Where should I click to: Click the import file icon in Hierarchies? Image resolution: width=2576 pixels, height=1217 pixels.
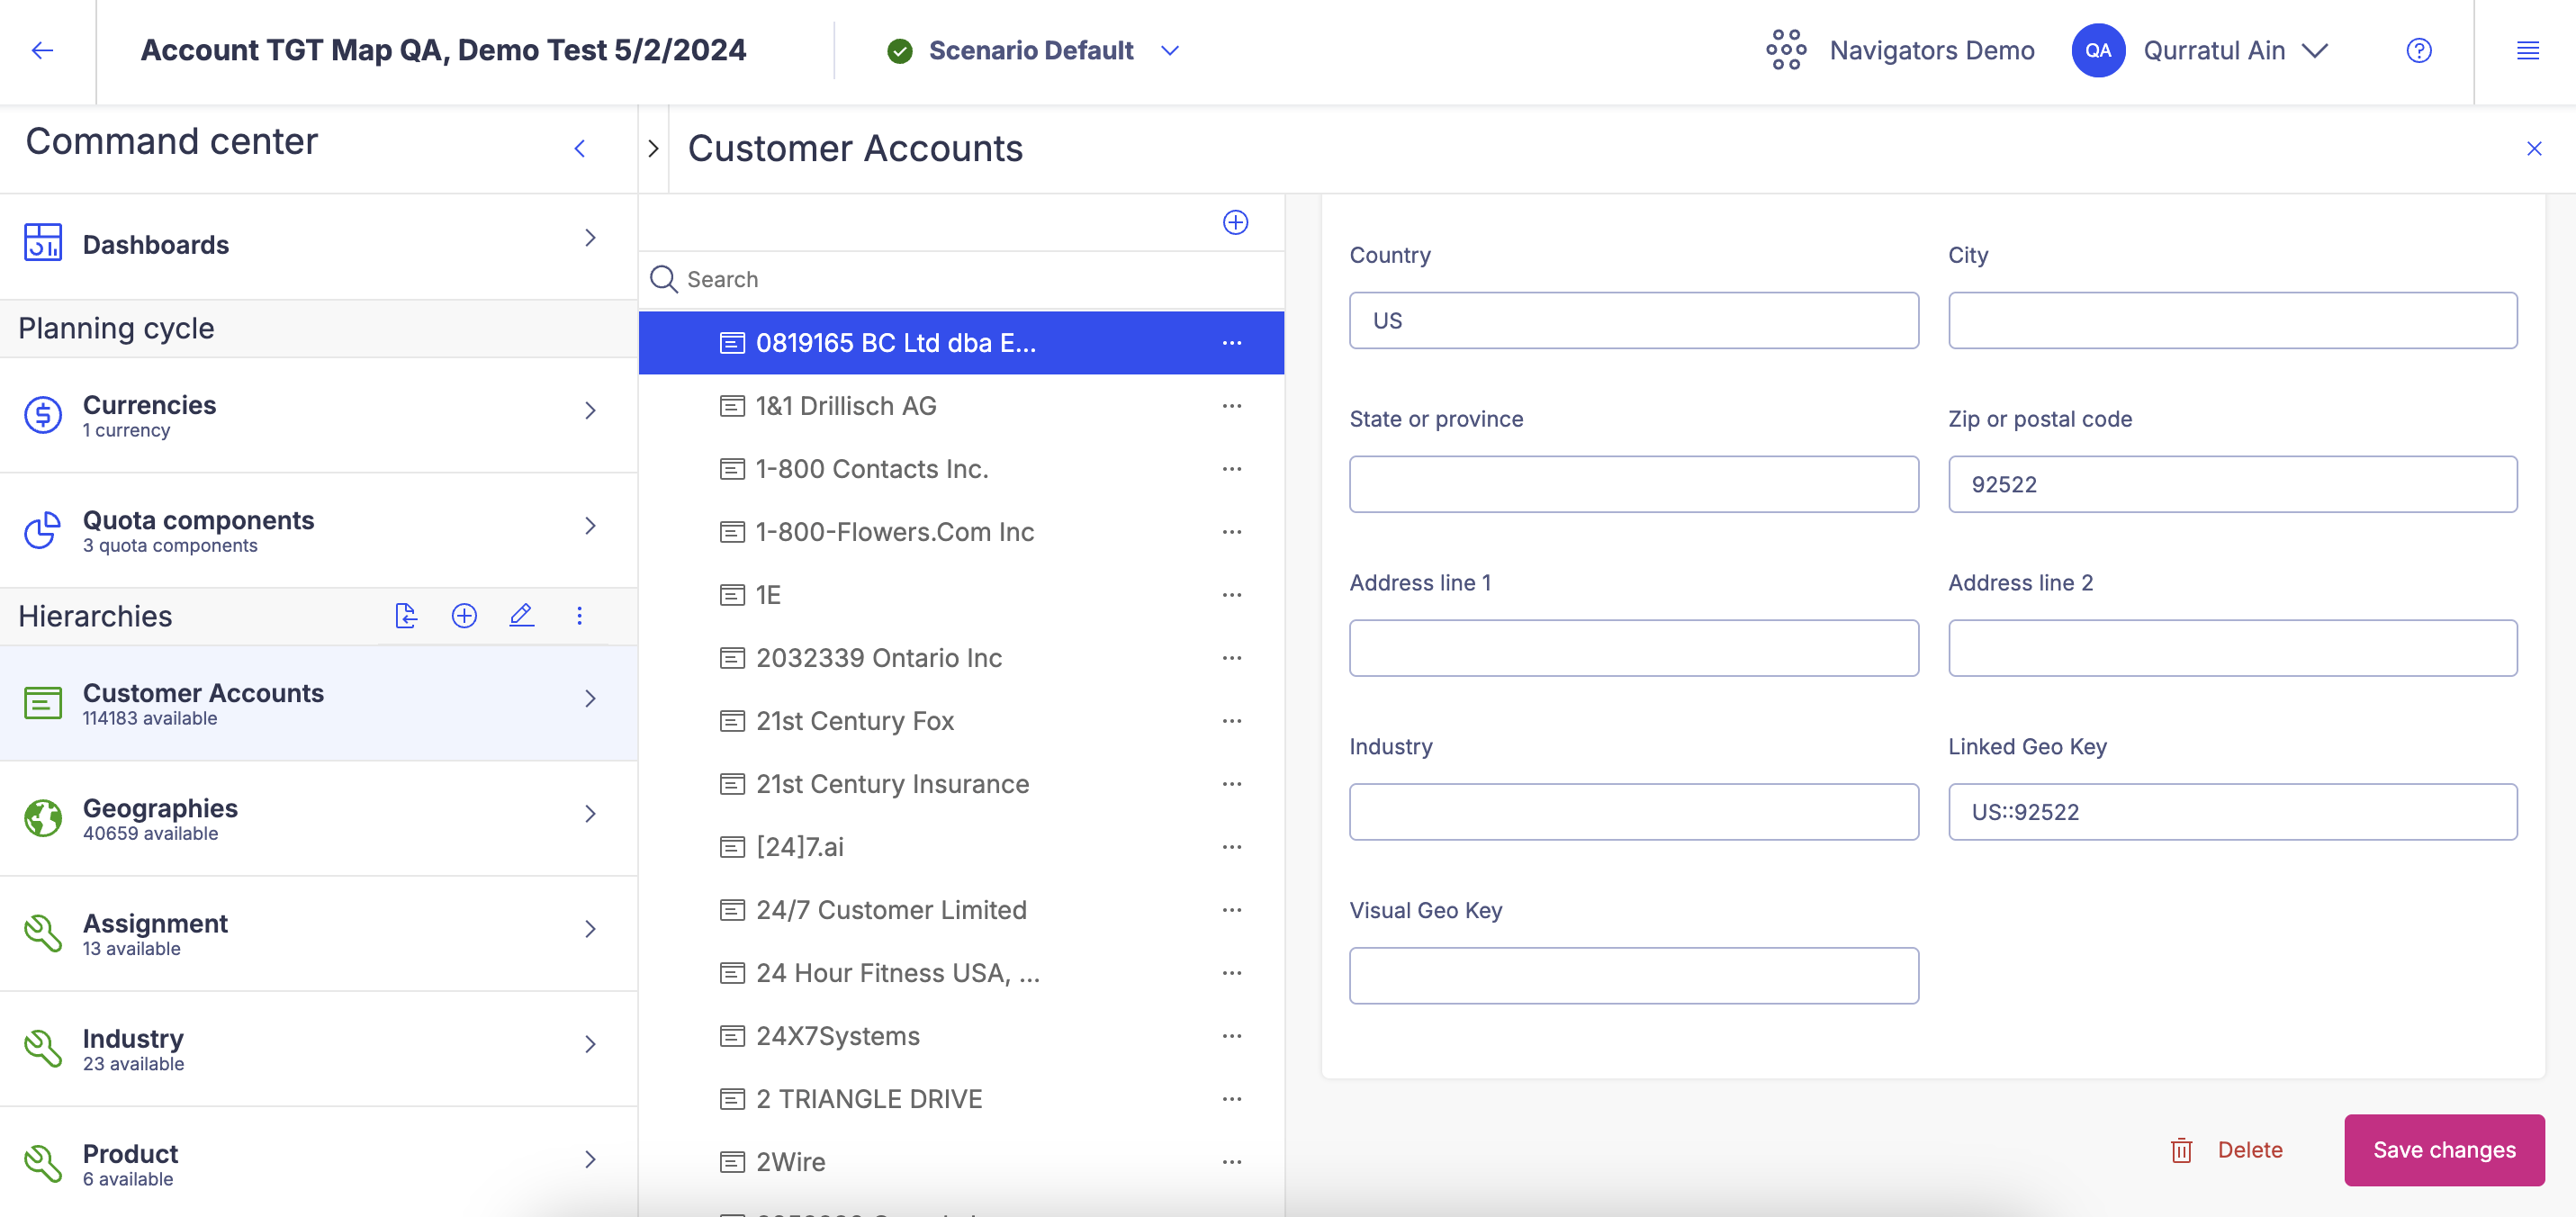click(x=405, y=615)
